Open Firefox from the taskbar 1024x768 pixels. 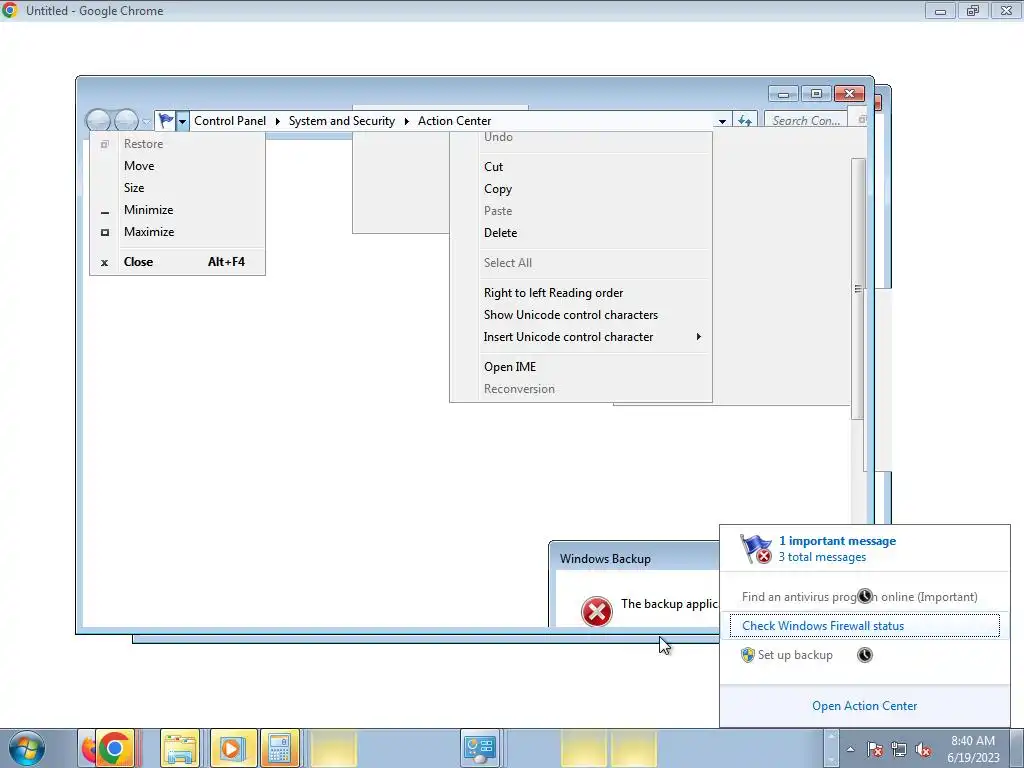point(87,748)
